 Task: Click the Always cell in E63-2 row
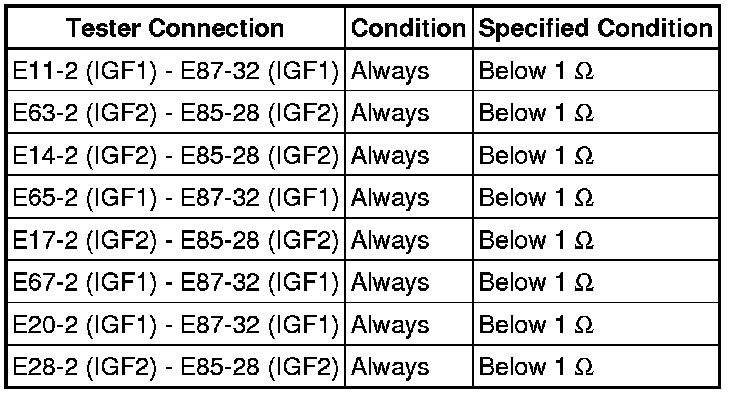coord(409,112)
